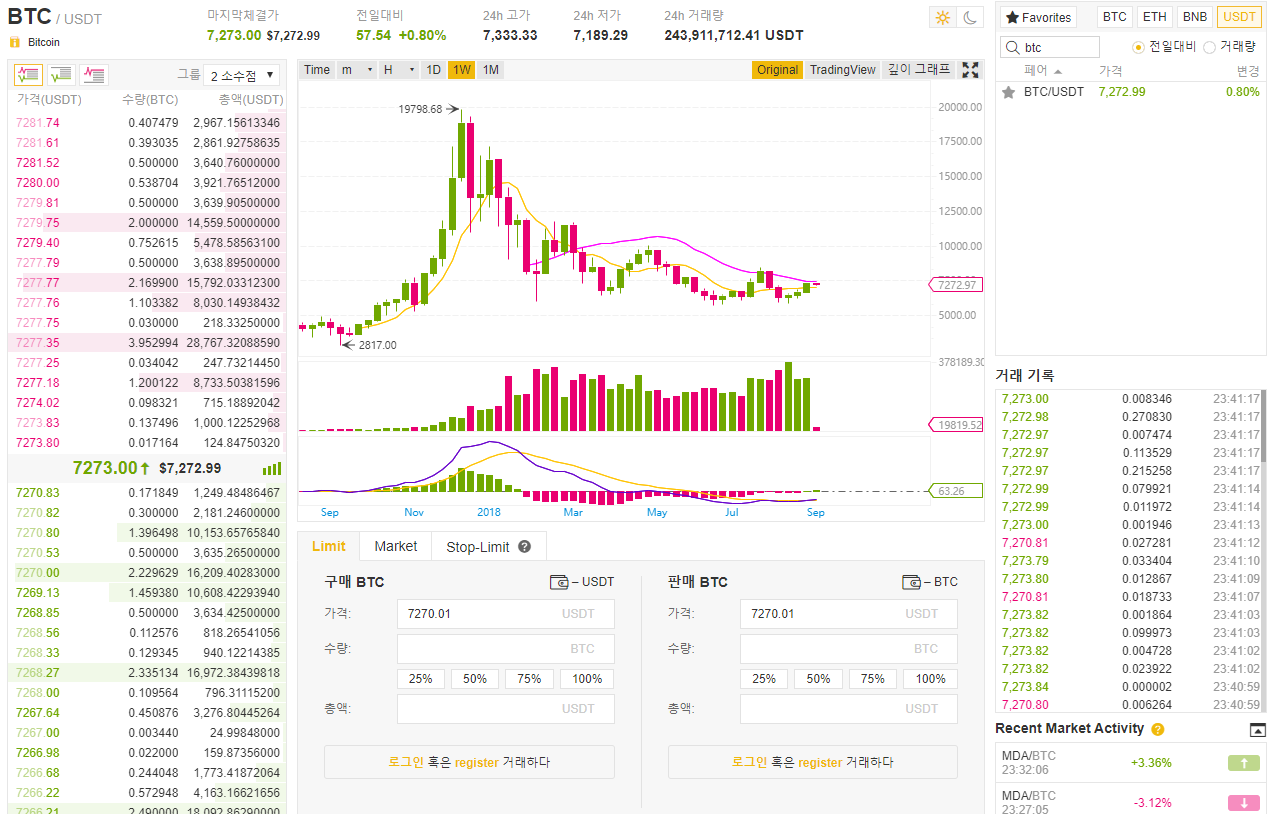
Task: Click the Bitcoin coin info icon
Action: coord(15,42)
